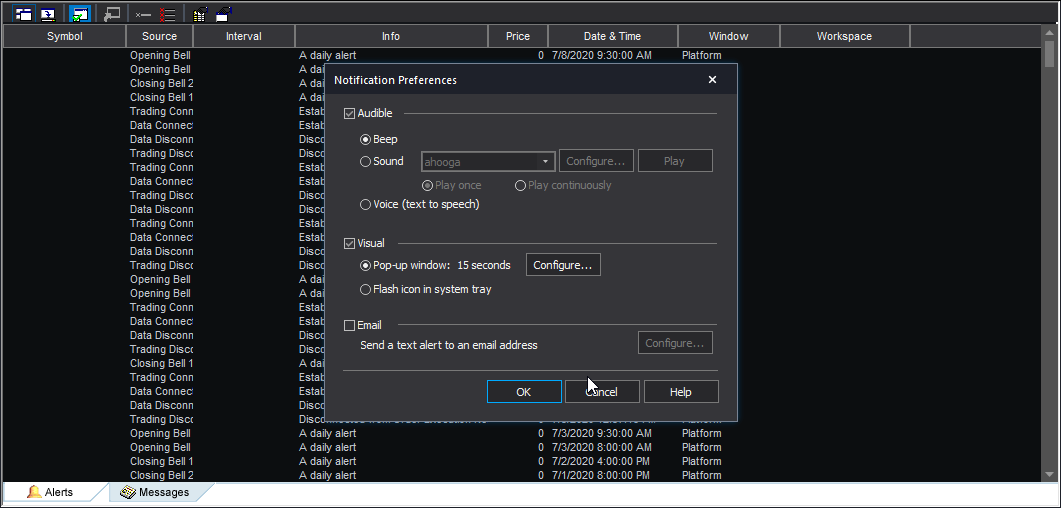Click the bell icon on Alerts tab
The width and height of the screenshot is (1061, 508).
(x=34, y=492)
